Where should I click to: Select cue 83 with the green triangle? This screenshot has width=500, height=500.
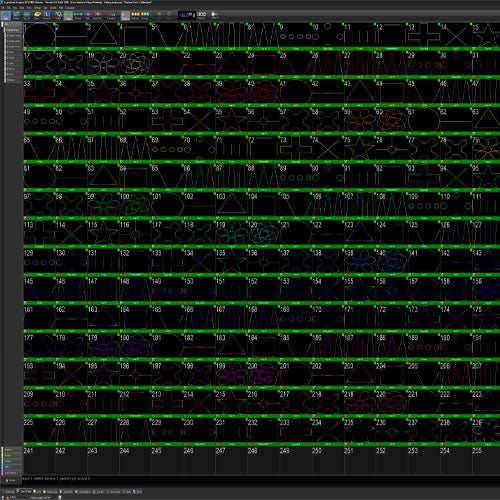tap(103, 178)
